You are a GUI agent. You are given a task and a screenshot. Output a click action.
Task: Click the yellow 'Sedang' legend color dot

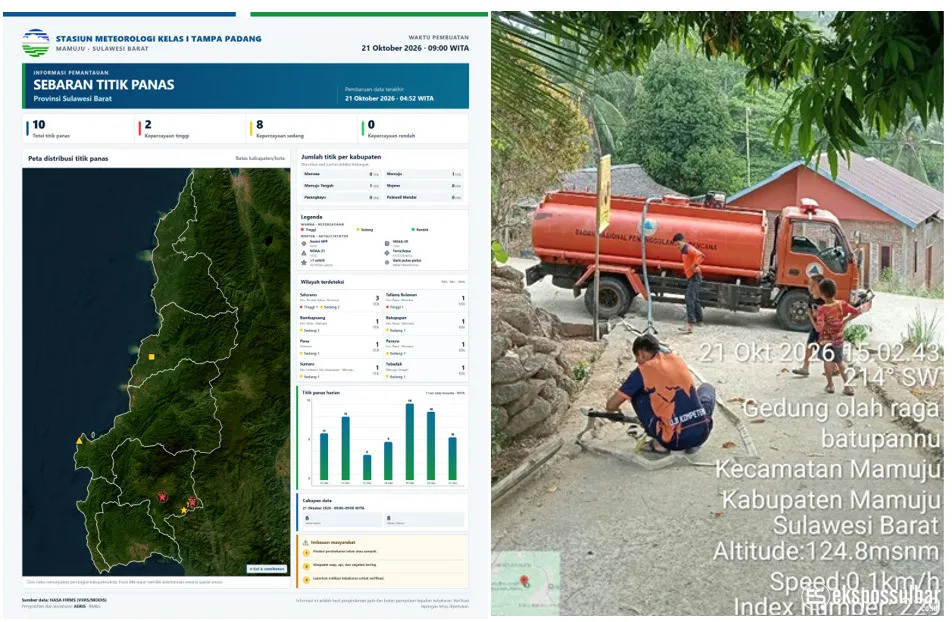(358, 230)
